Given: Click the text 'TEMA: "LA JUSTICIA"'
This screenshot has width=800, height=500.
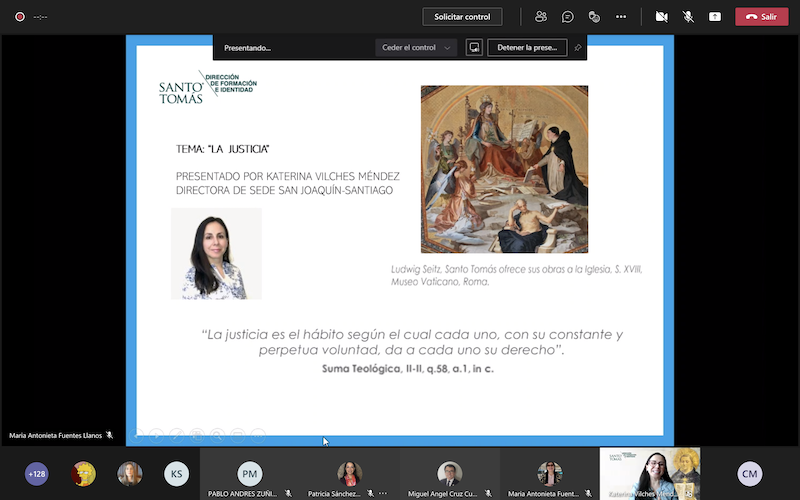Looking at the screenshot, I should 222,149.
